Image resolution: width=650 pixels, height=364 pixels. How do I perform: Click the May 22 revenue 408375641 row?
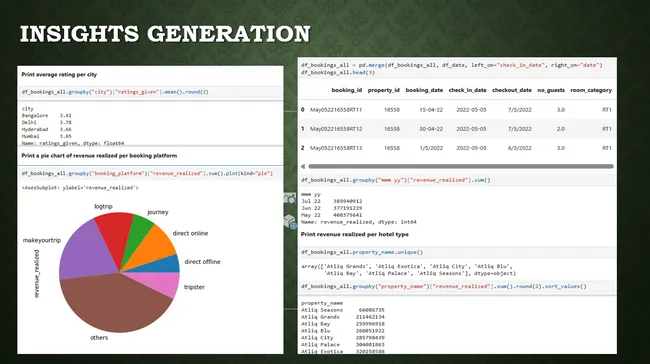(x=332, y=215)
